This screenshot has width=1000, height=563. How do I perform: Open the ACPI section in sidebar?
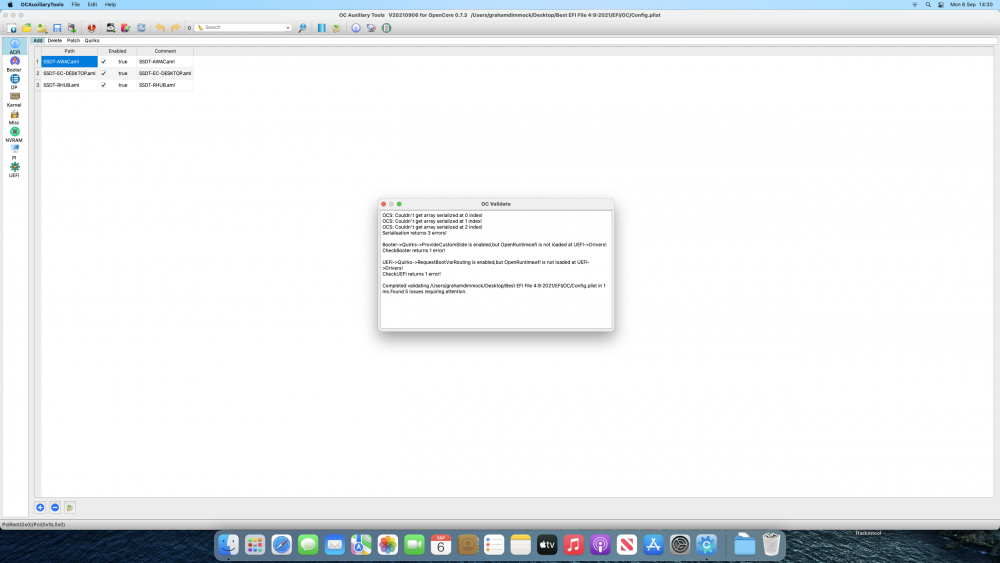tap(14, 47)
